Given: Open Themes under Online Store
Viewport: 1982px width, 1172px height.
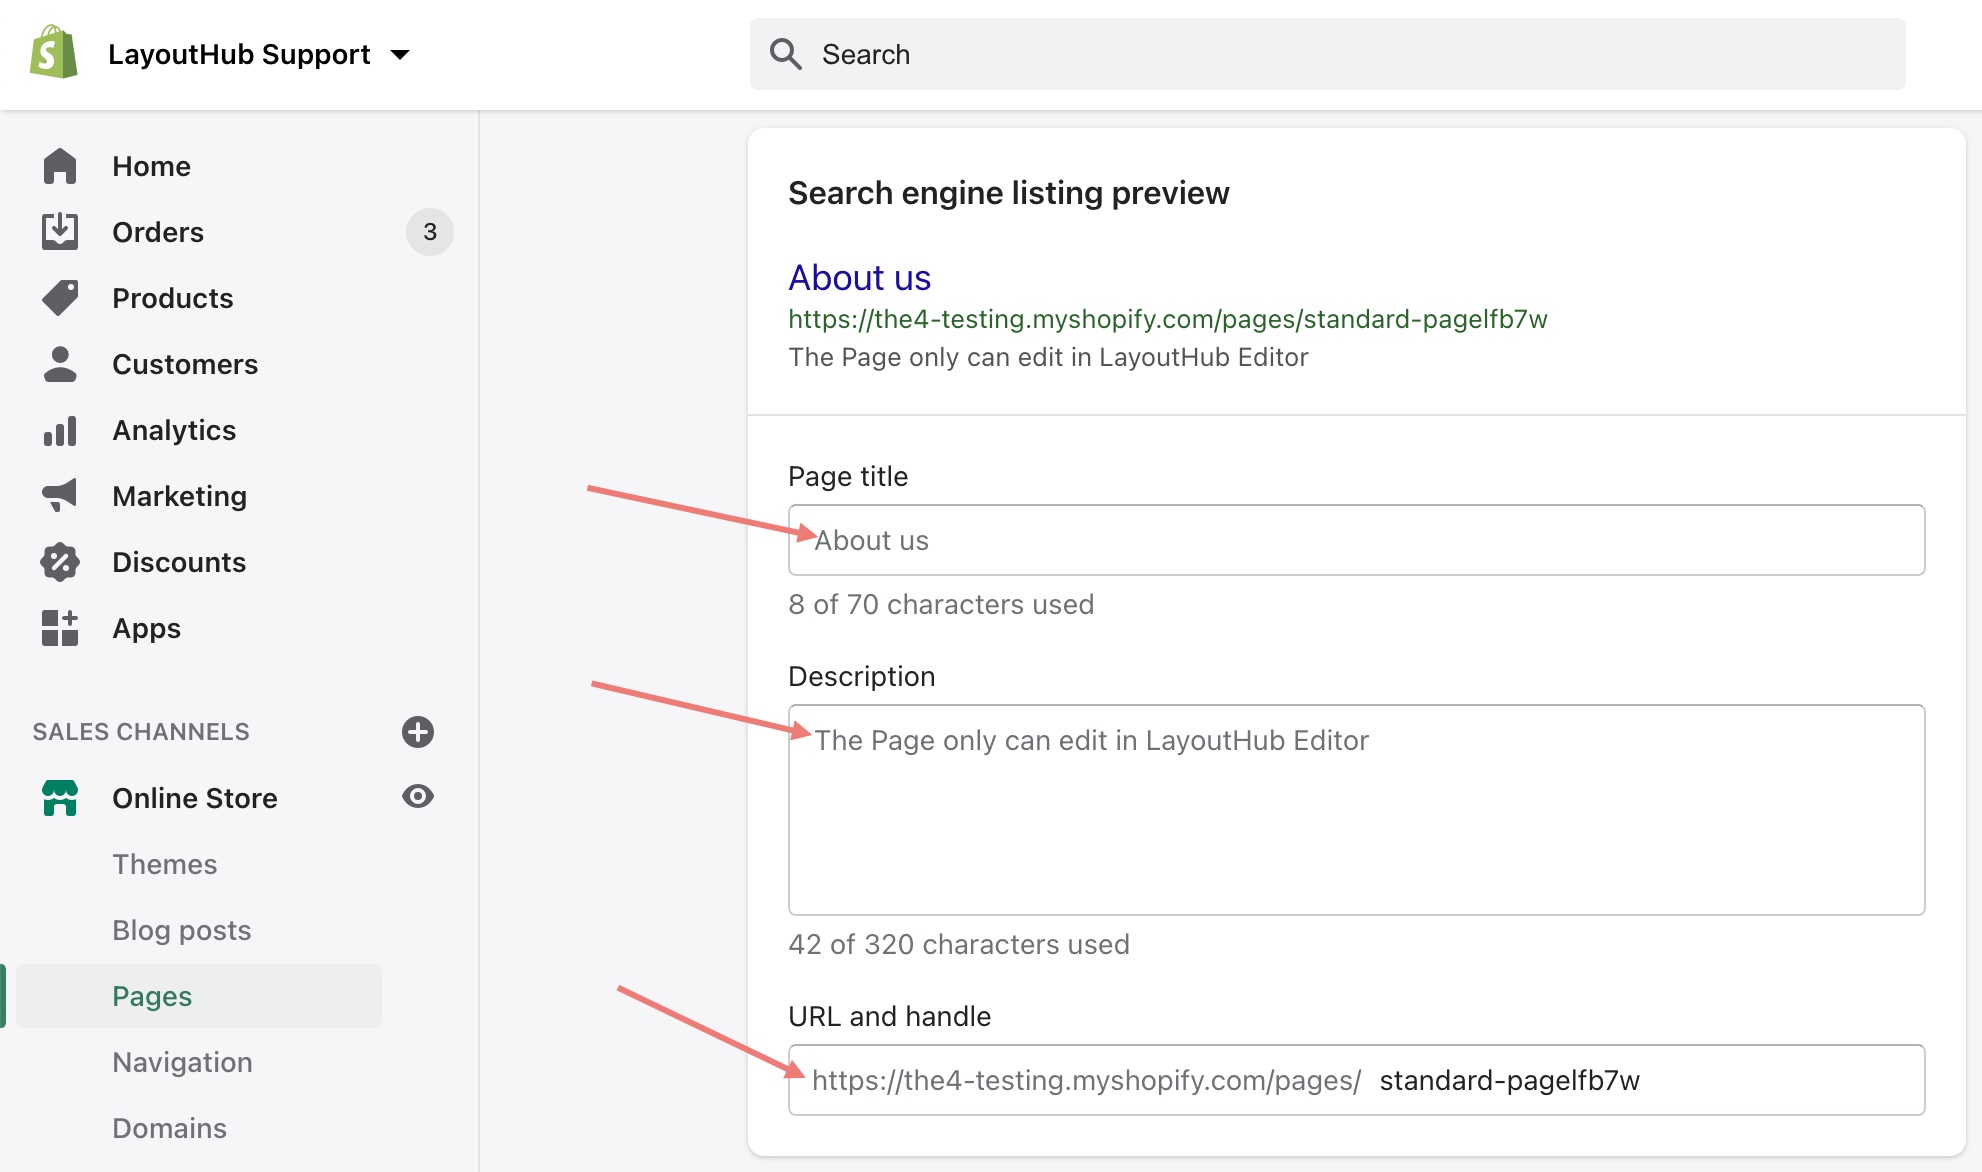Looking at the screenshot, I should (x=165, y=864).
